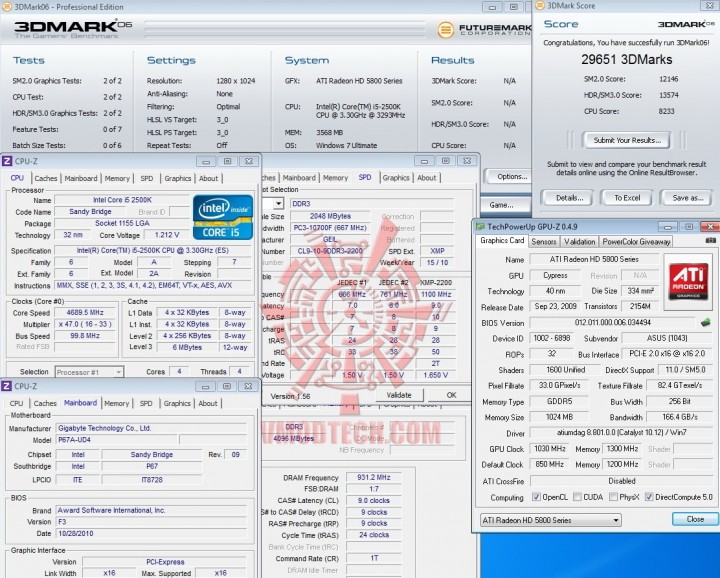This screenshot has height=578, width=720.
Task: Open the slot selection dropdown in SPD window
Action: click(278, 203)
